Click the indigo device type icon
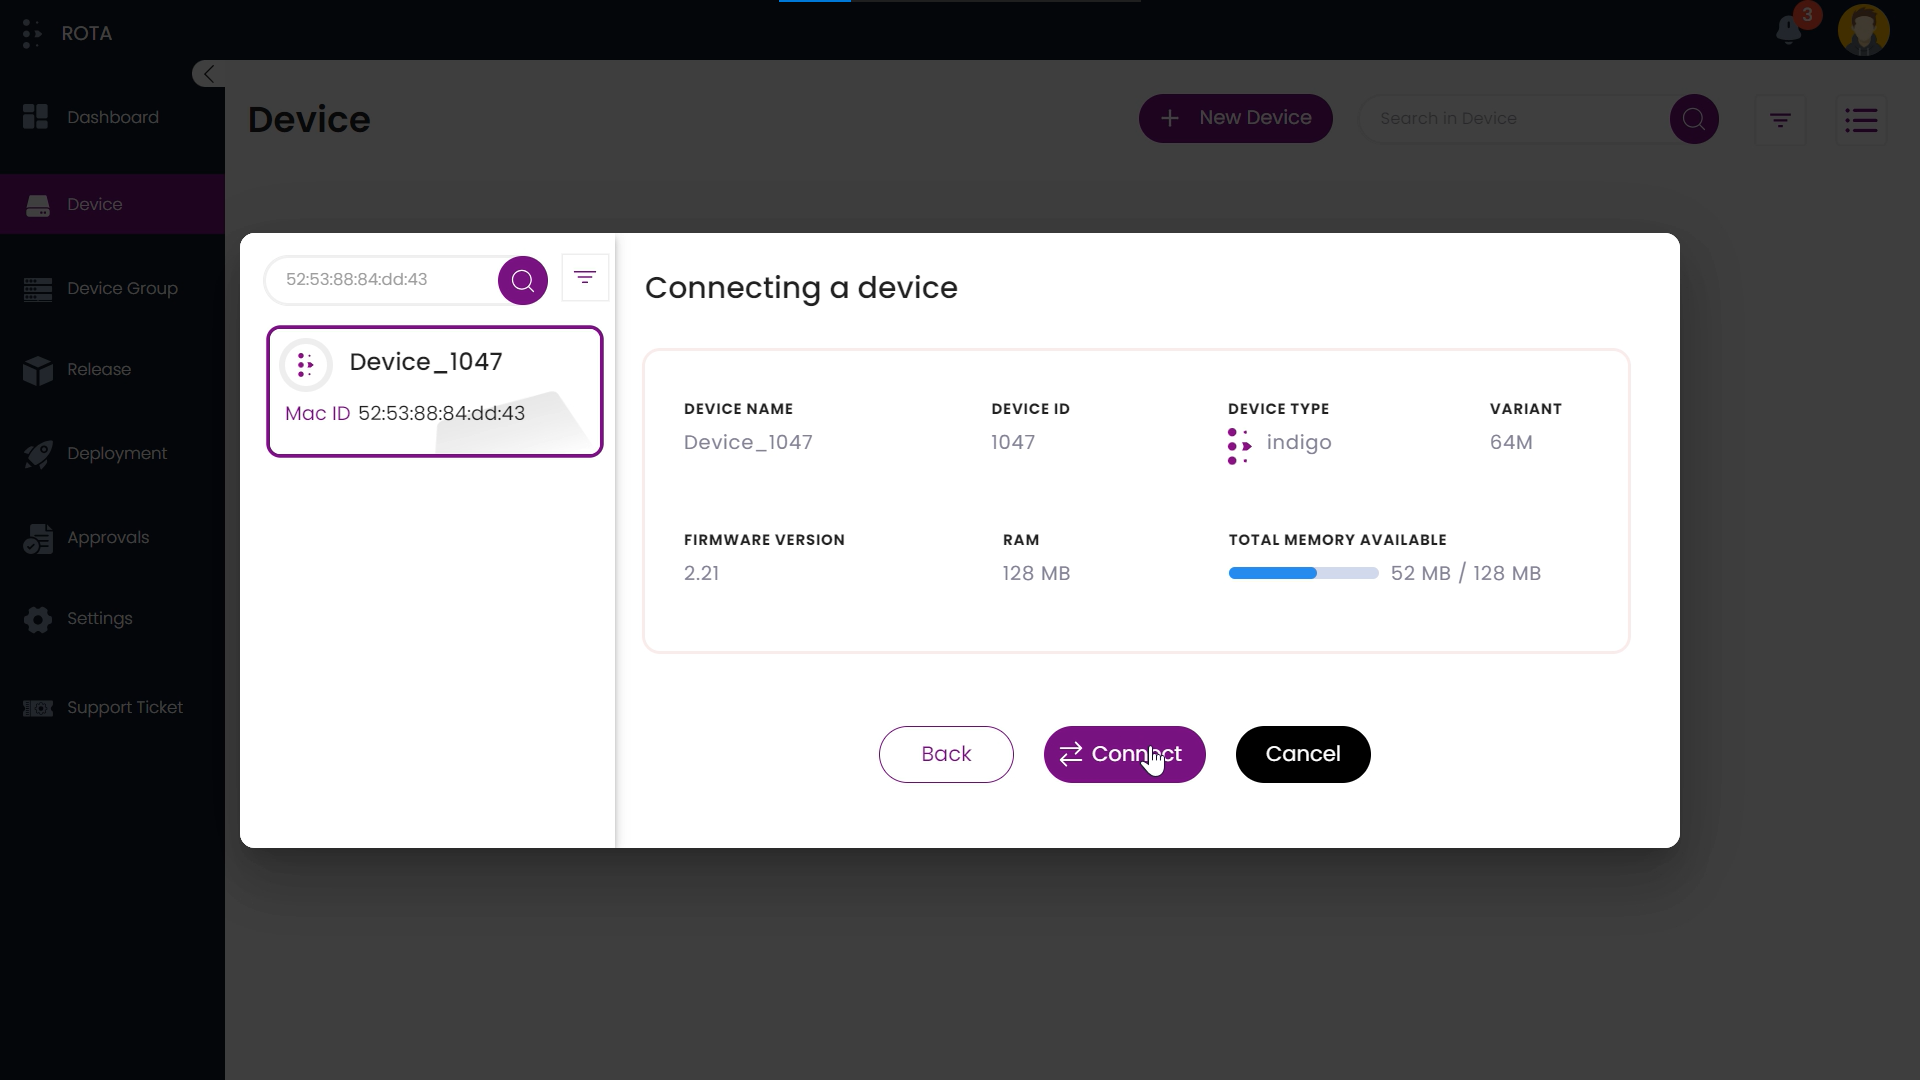1920x1080 pixels. (x=1239, y=446)
